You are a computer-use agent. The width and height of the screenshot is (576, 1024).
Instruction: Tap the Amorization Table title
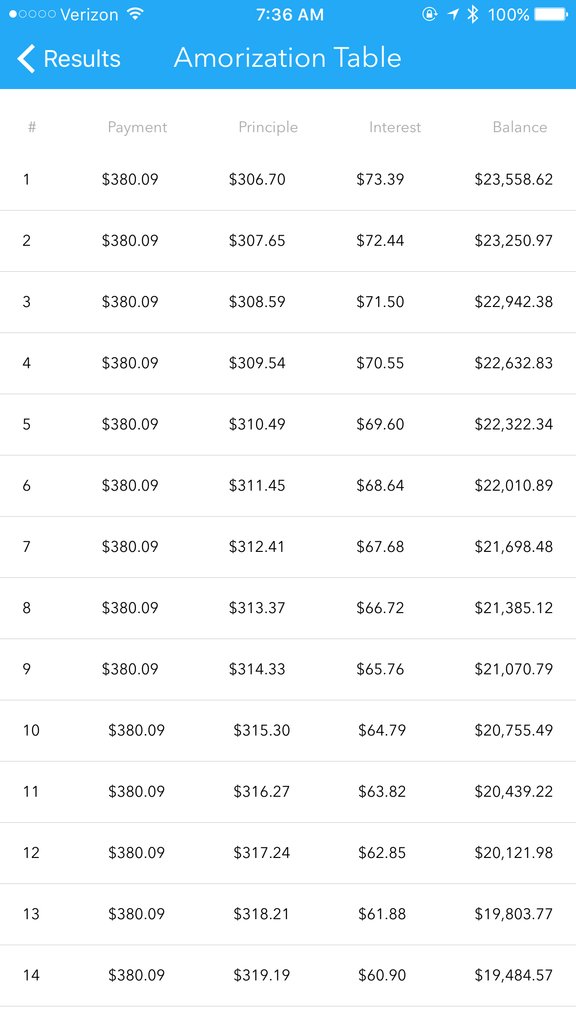coord(287,57)
